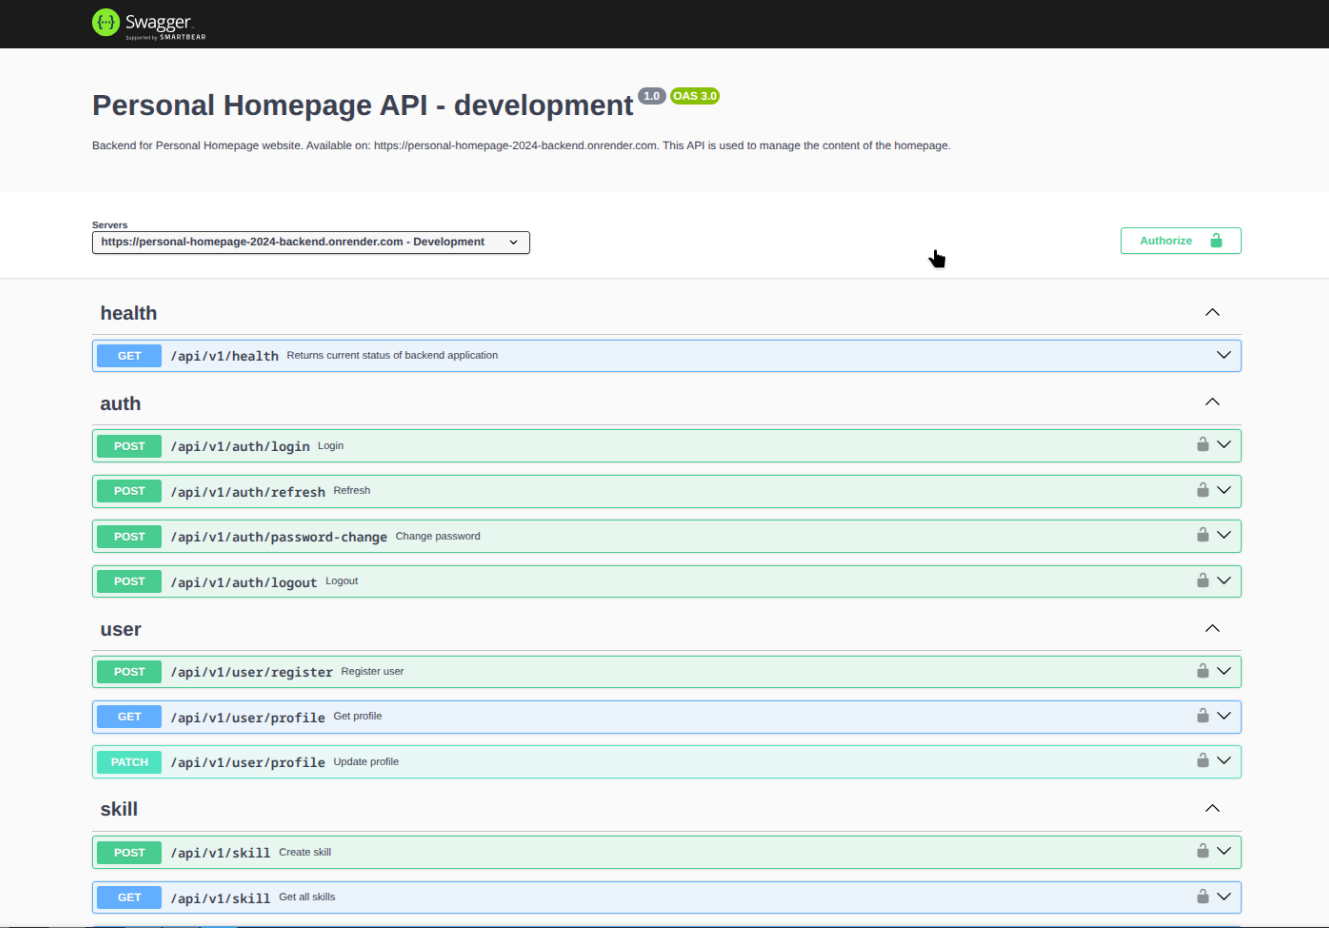Click the lock icon inside the Authorize button
The width and height of the screenshot is (1329, 928).
point(1216,240)
